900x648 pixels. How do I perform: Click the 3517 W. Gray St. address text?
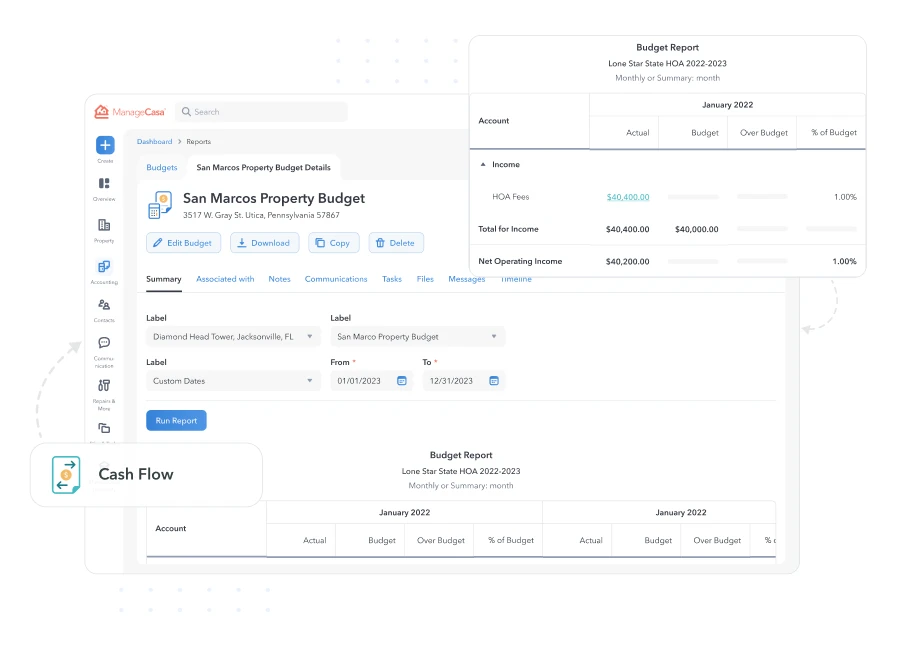[x=261, y=215]
